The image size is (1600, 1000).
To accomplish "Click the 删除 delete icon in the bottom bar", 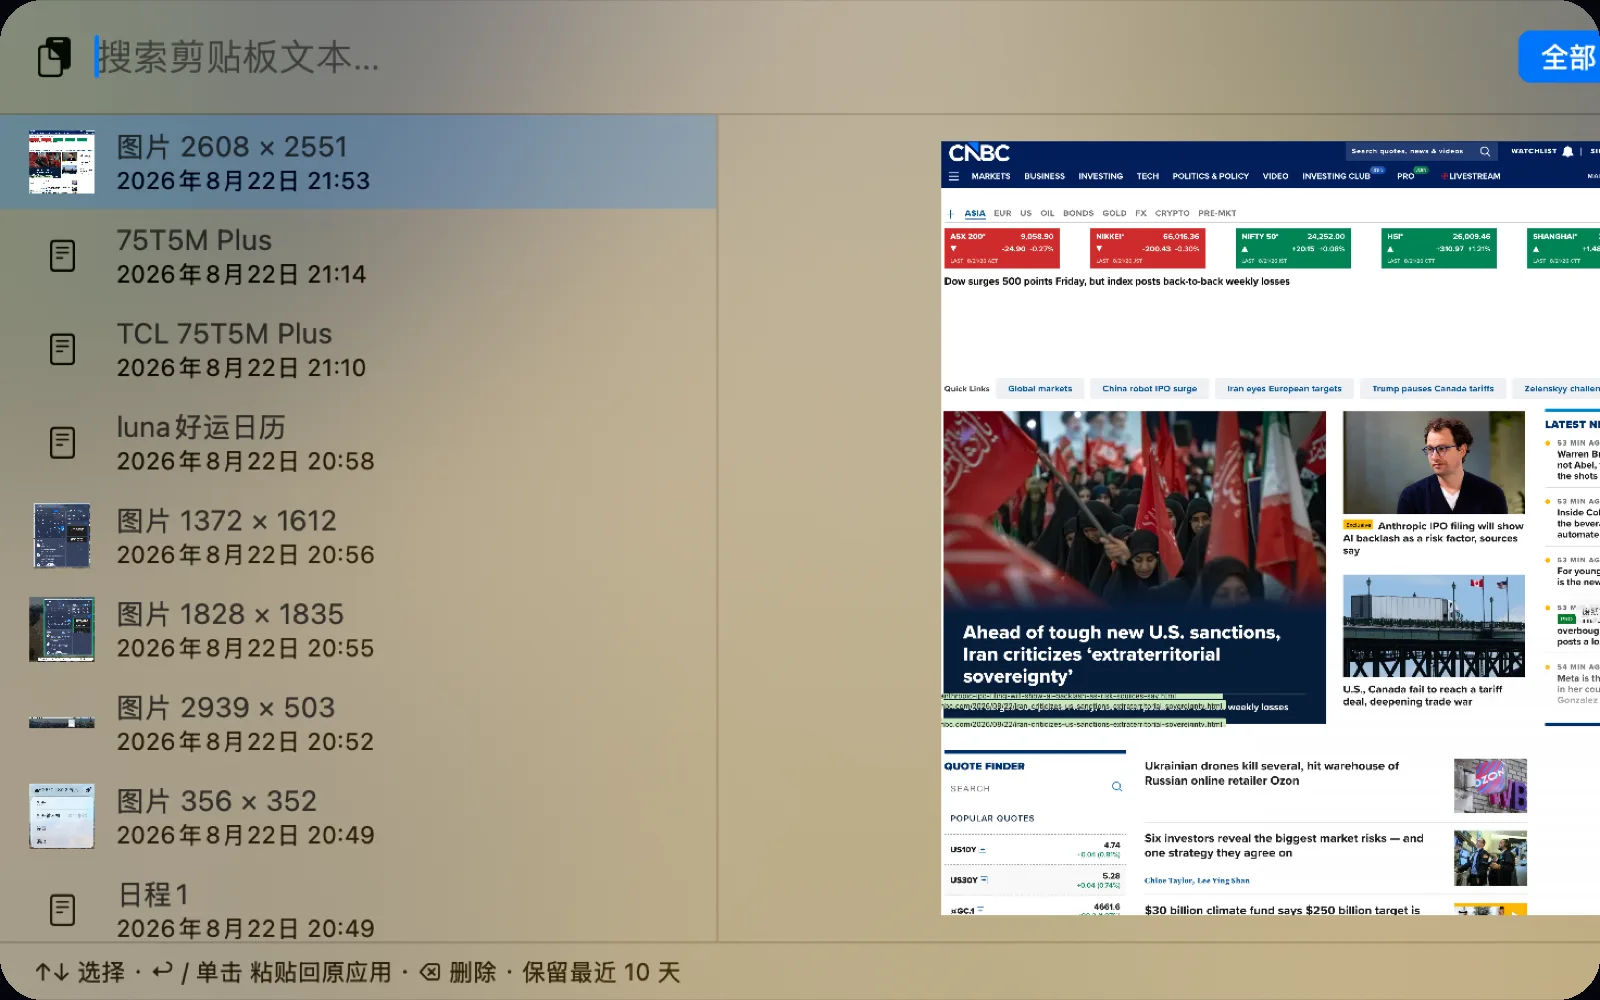I will coord(430,972).
